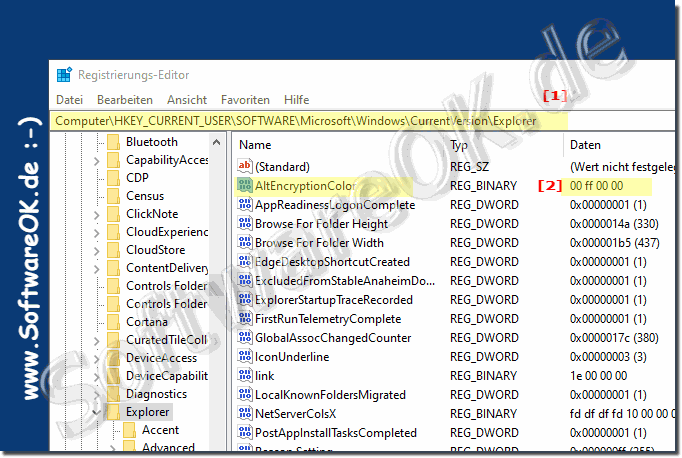Select the EdgeDesktopShortcutCreated value icon
This screenshot has height=458, width=682.
tap(245, 261)
